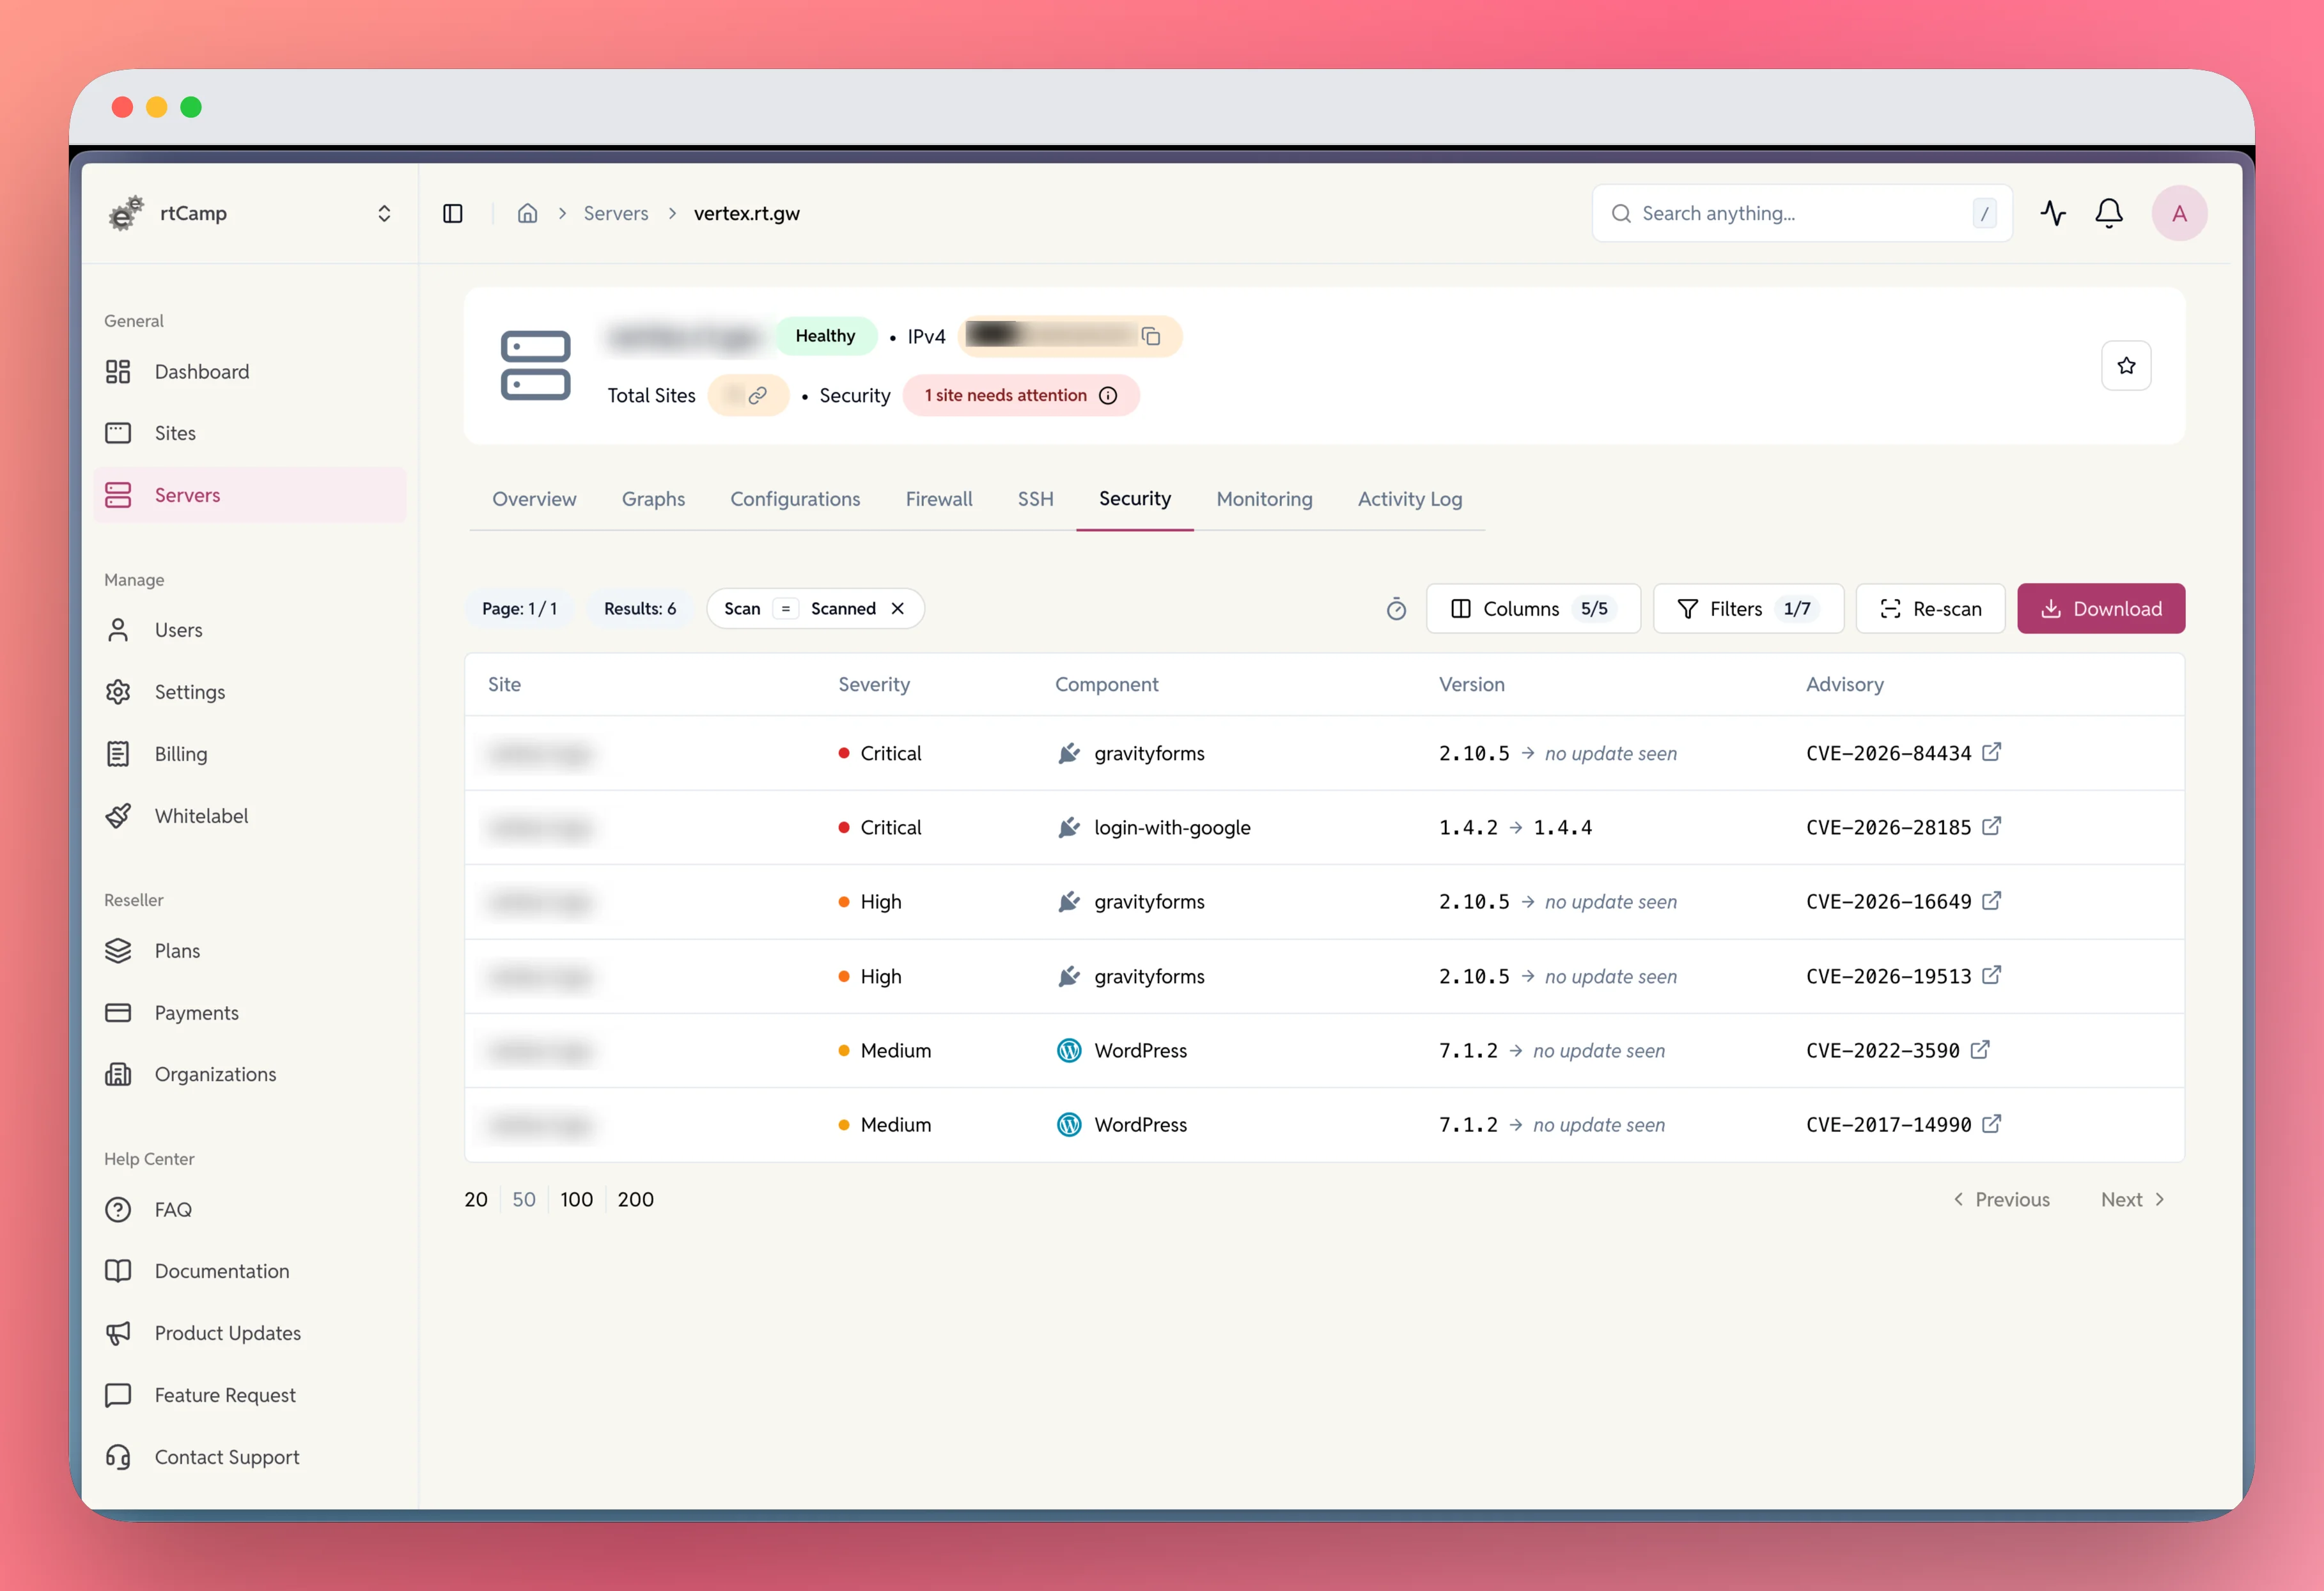
Task: Open the activity pulse icon
Action: [2053, 213]
